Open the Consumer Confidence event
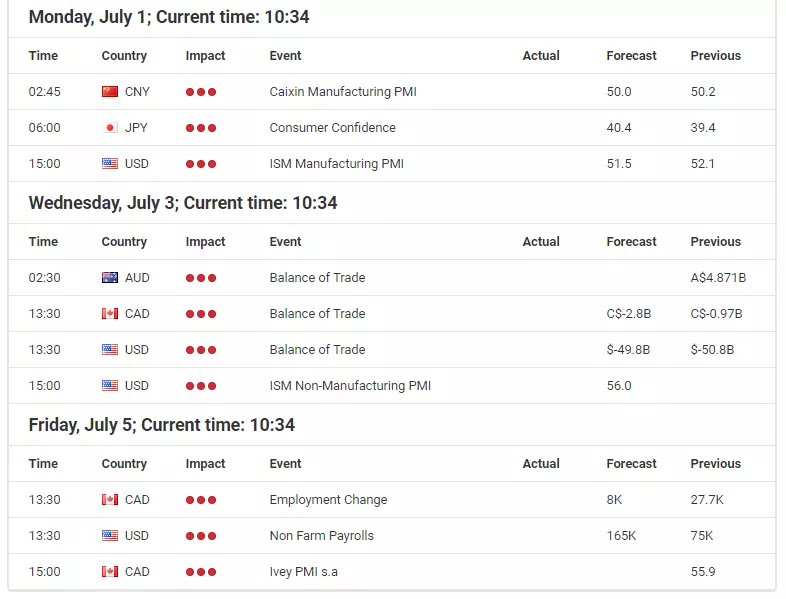This screenshot has width=786, height=599. 332,128
